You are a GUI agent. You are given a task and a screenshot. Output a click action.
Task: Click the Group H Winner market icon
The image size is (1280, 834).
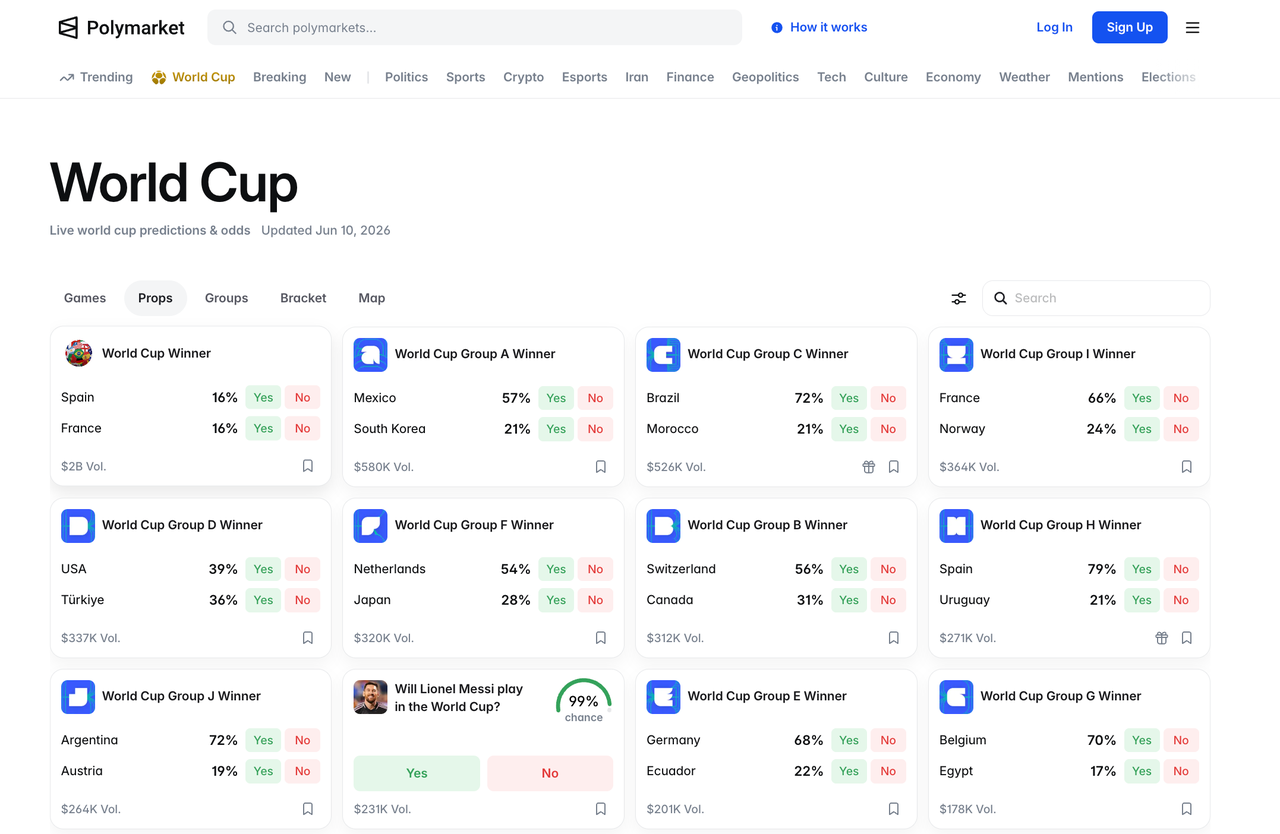tap(957, 525)
